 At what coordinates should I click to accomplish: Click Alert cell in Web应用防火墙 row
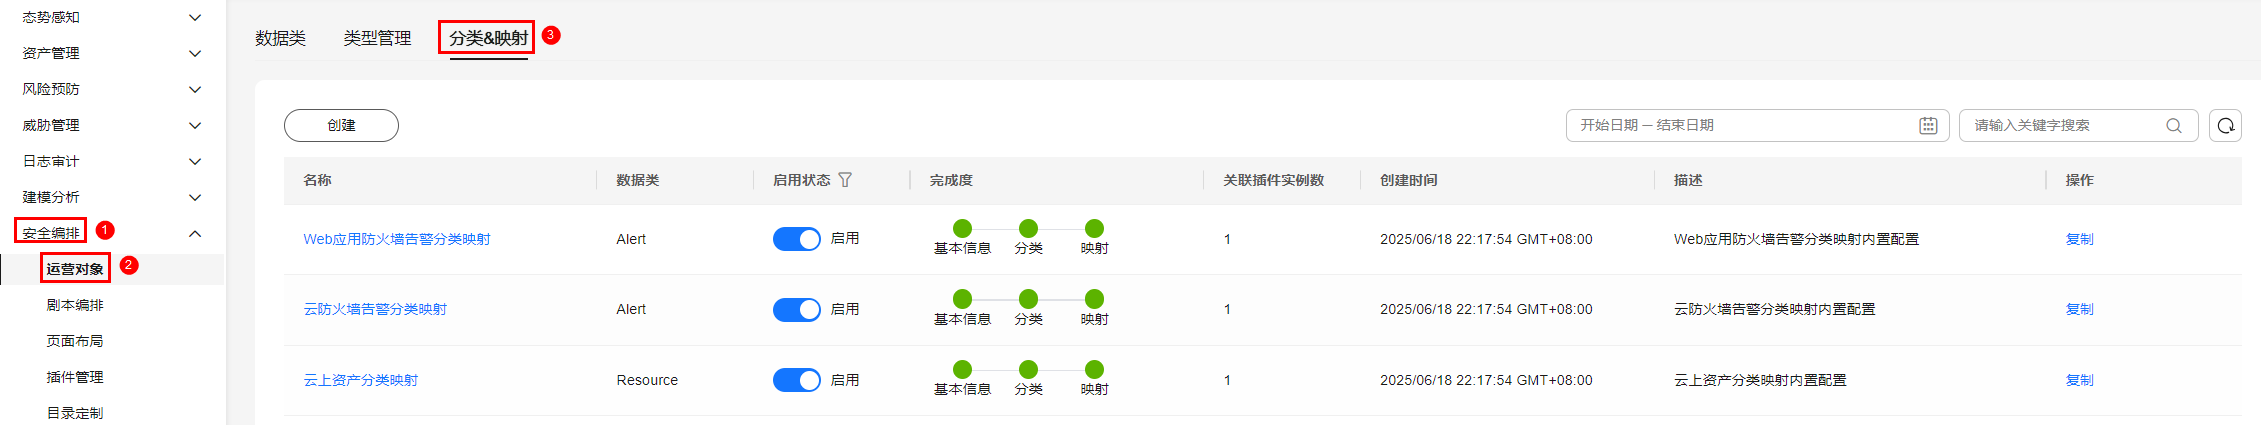point(631,239)
